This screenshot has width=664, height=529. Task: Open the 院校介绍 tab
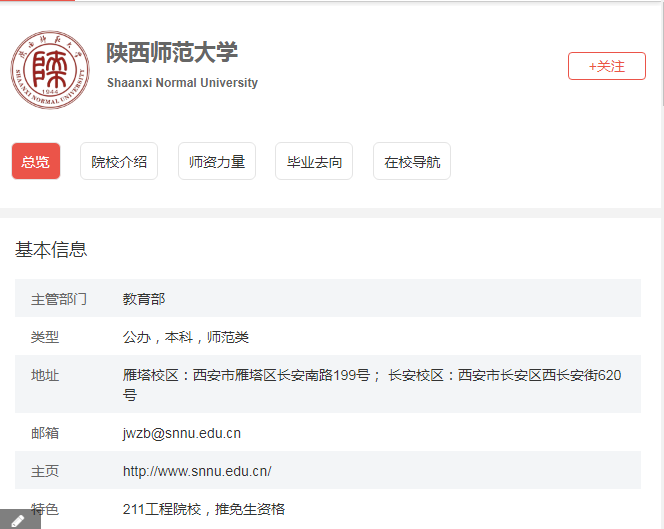(119, 161)
